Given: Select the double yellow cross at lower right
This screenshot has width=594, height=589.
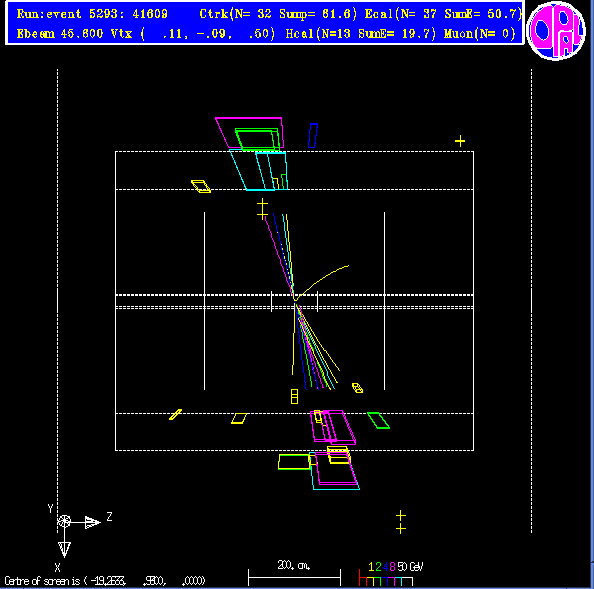Looking at the screenshot, I should coord(401,522).
